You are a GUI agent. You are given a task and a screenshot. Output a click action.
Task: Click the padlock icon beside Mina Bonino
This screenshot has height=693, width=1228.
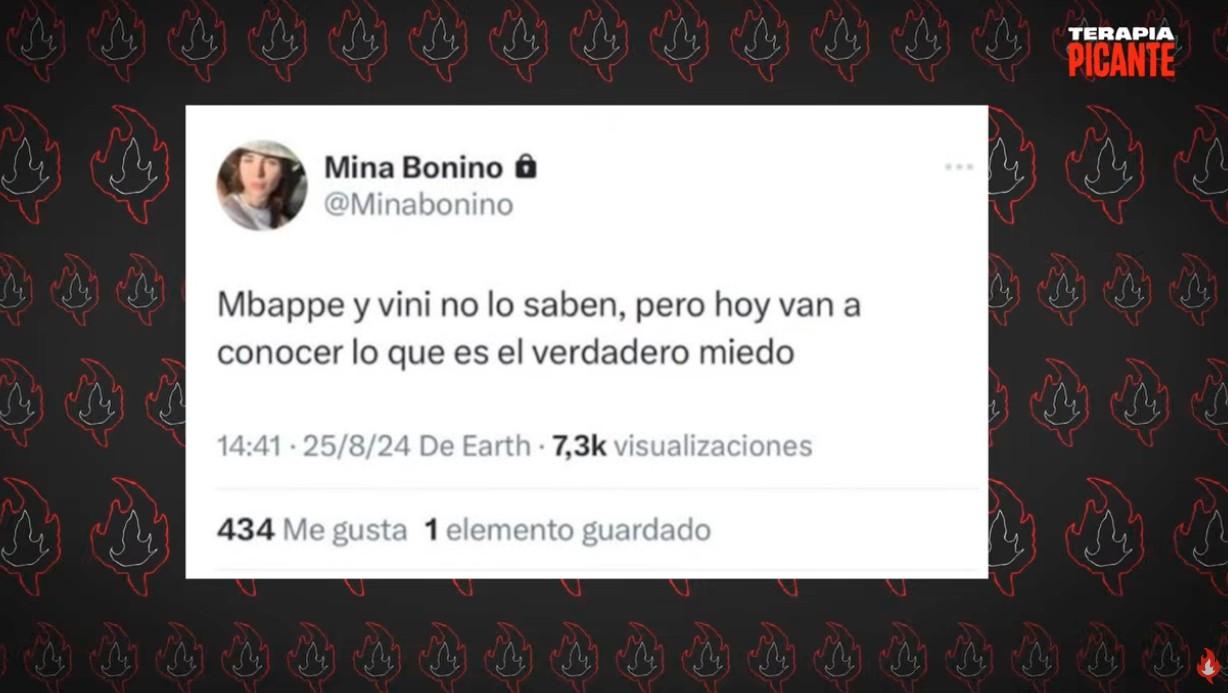pyautogui.click(x=525, y=167)
